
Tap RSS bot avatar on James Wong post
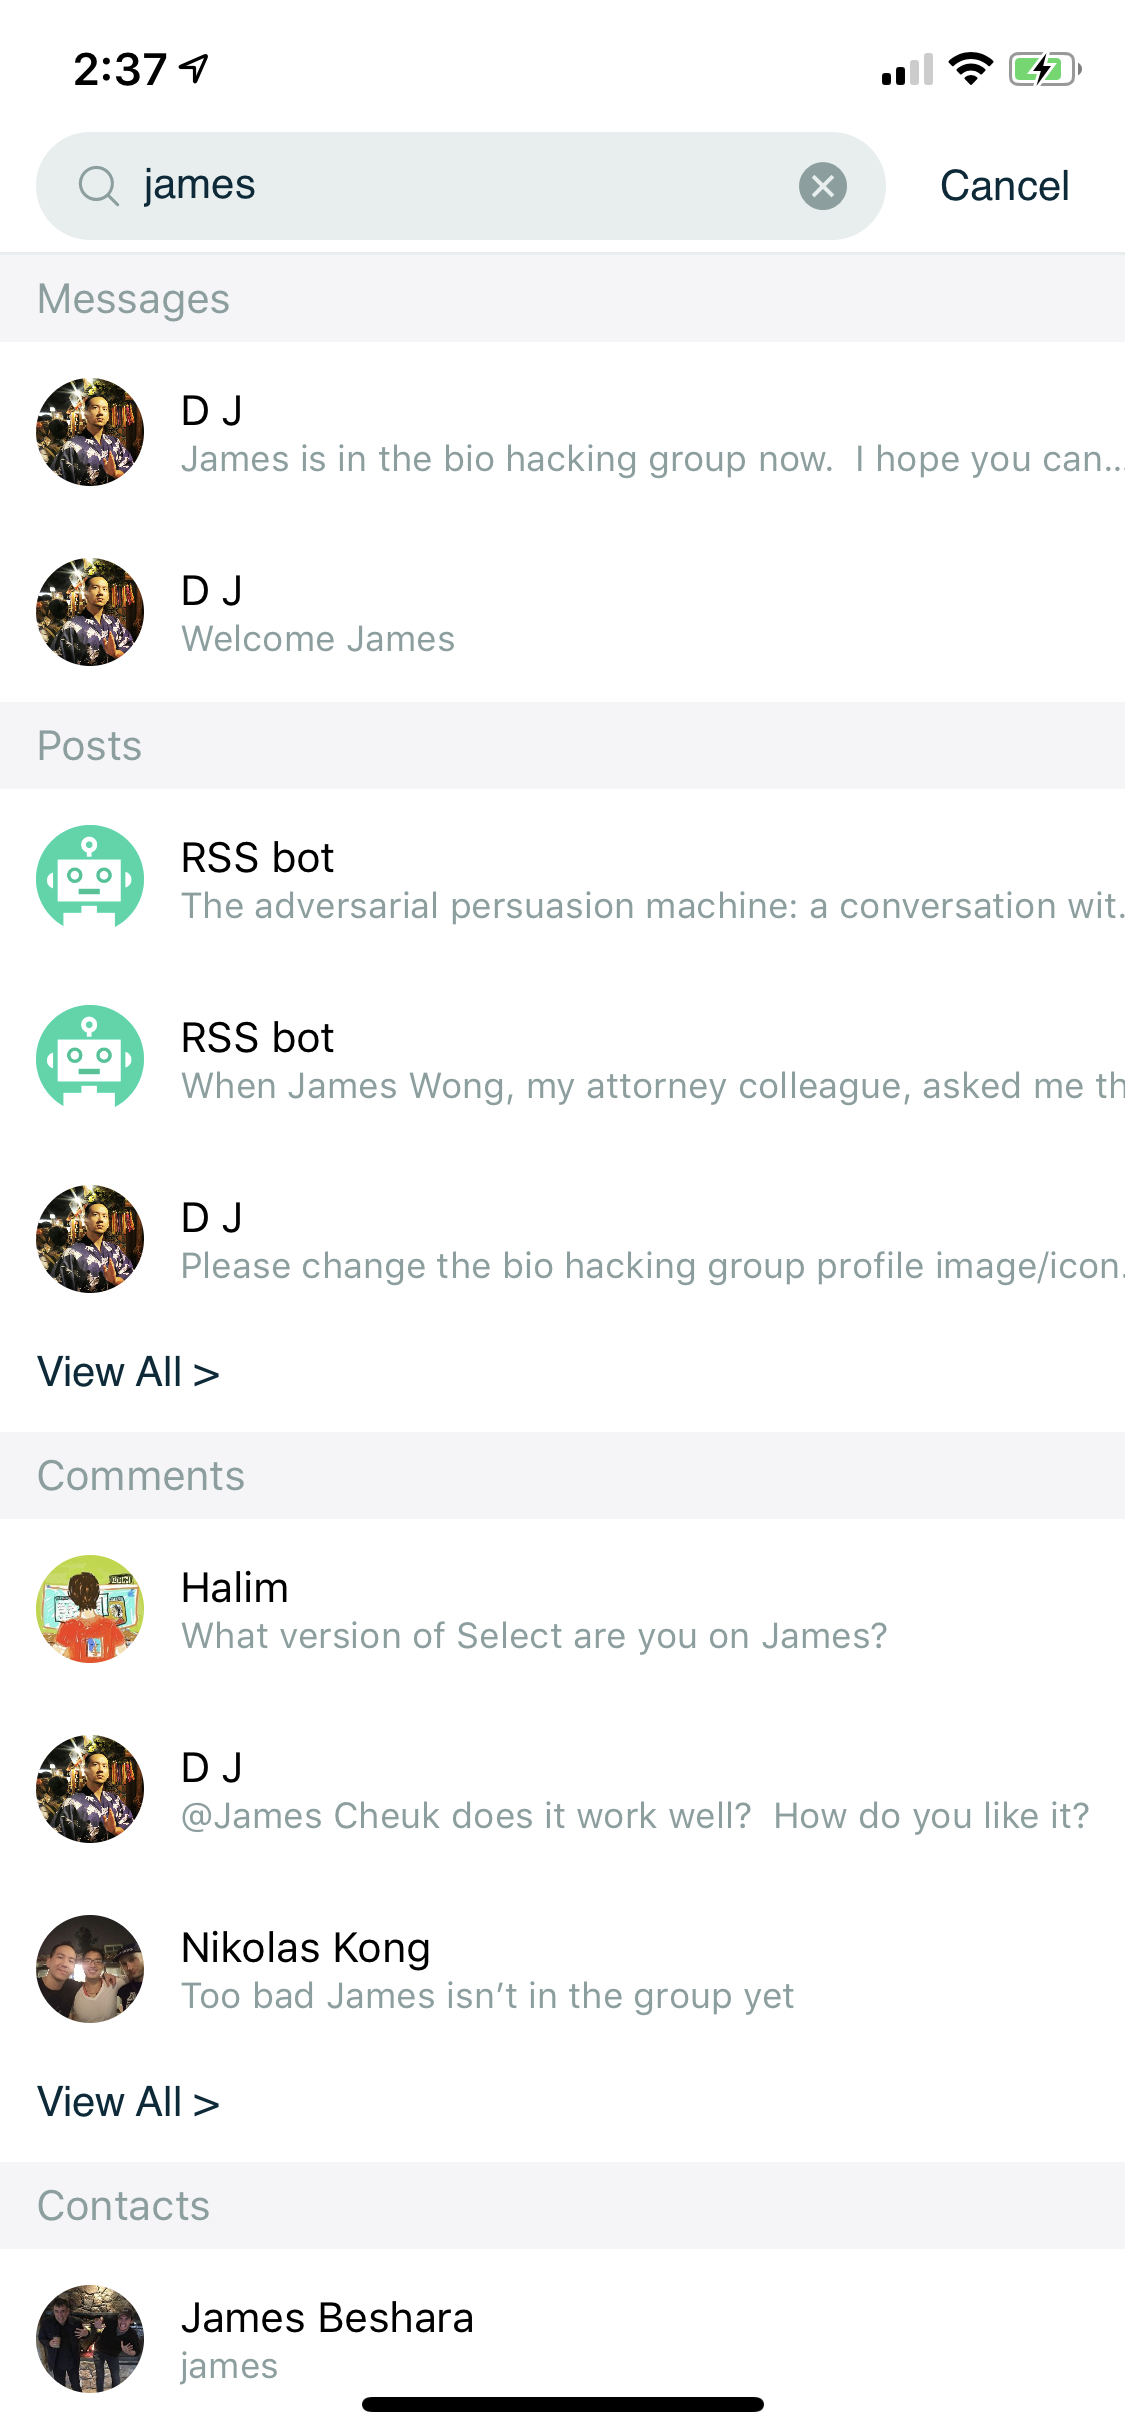90,1058
